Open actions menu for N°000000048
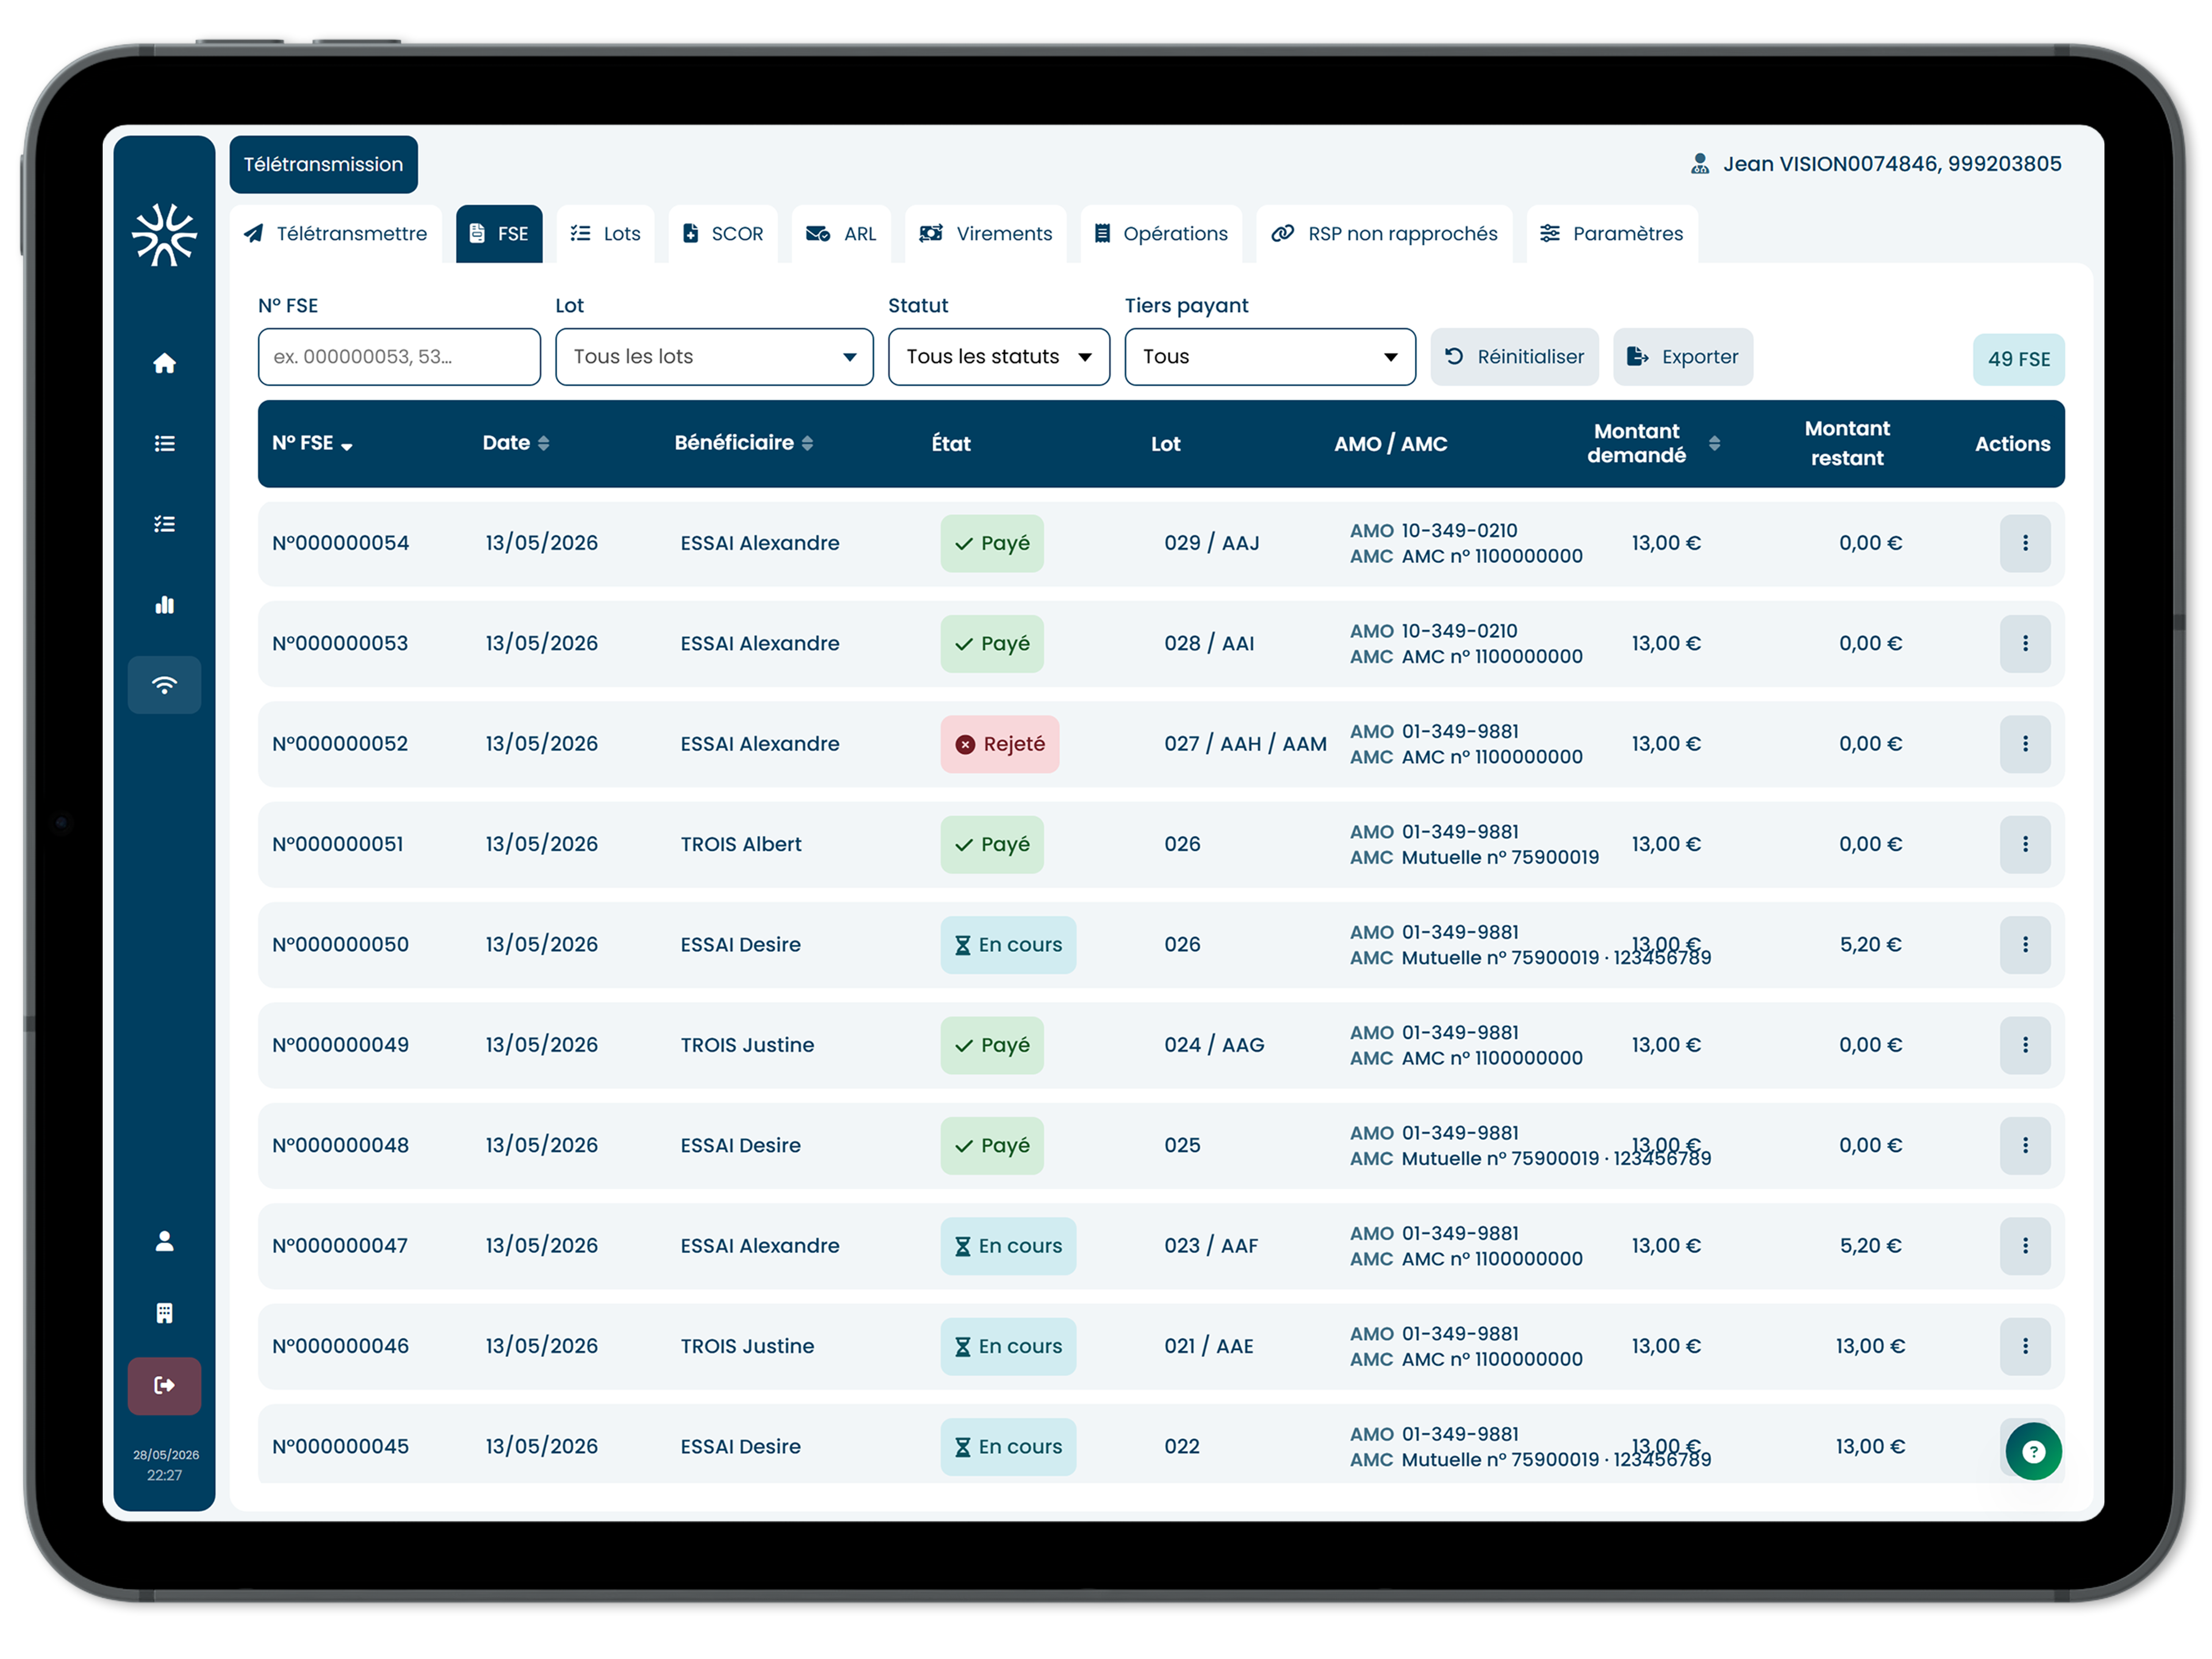The height and width of the screenshot is (1659, 2212). (x=2025, y=1145)
